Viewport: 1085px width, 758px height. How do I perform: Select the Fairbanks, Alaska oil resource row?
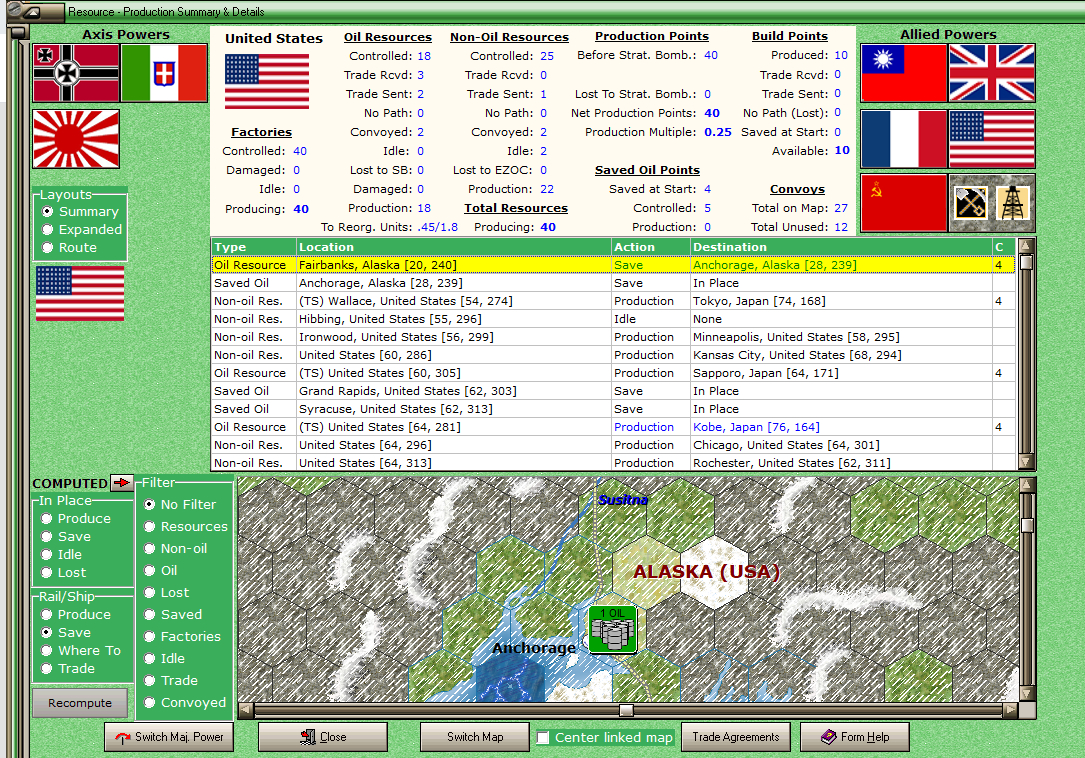(x=613, y=265)
